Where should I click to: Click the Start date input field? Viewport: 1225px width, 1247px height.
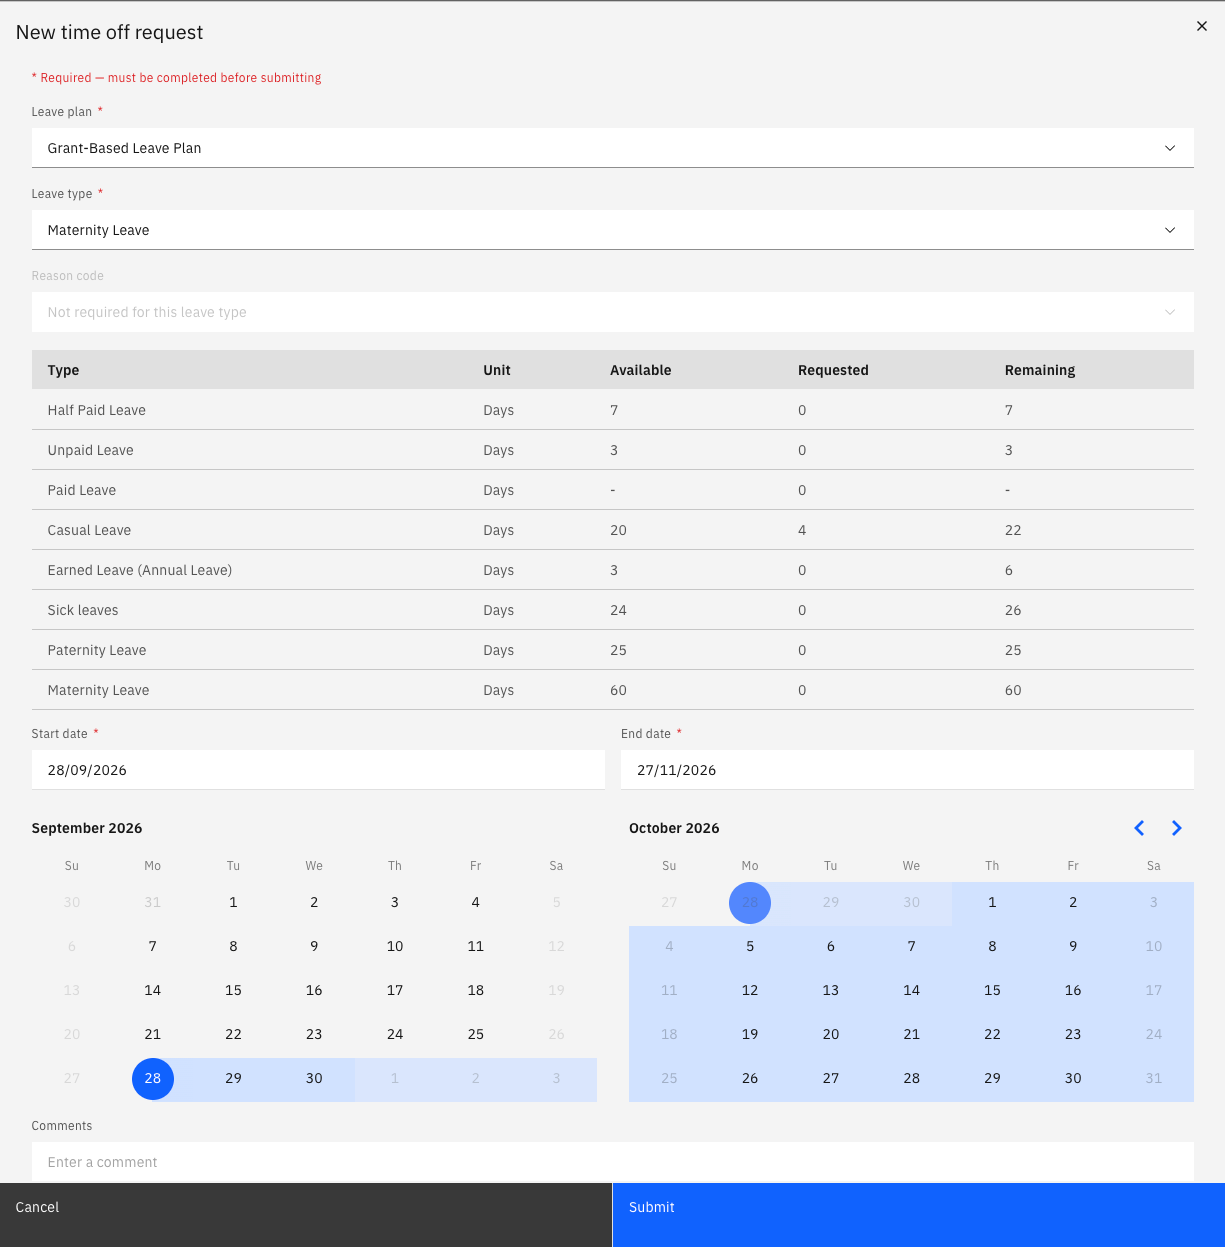[318, 770]
